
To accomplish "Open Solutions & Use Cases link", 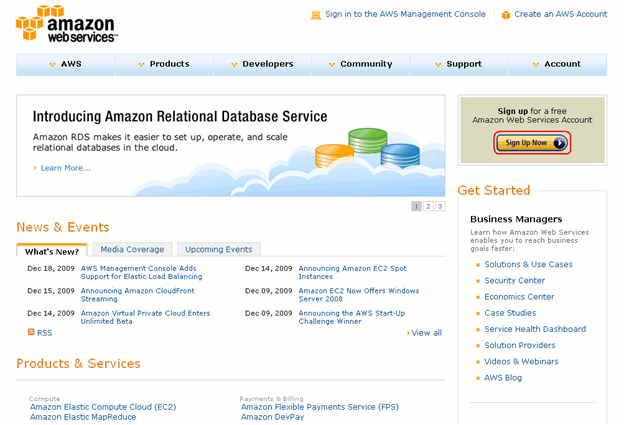I will tap(529, 264).
